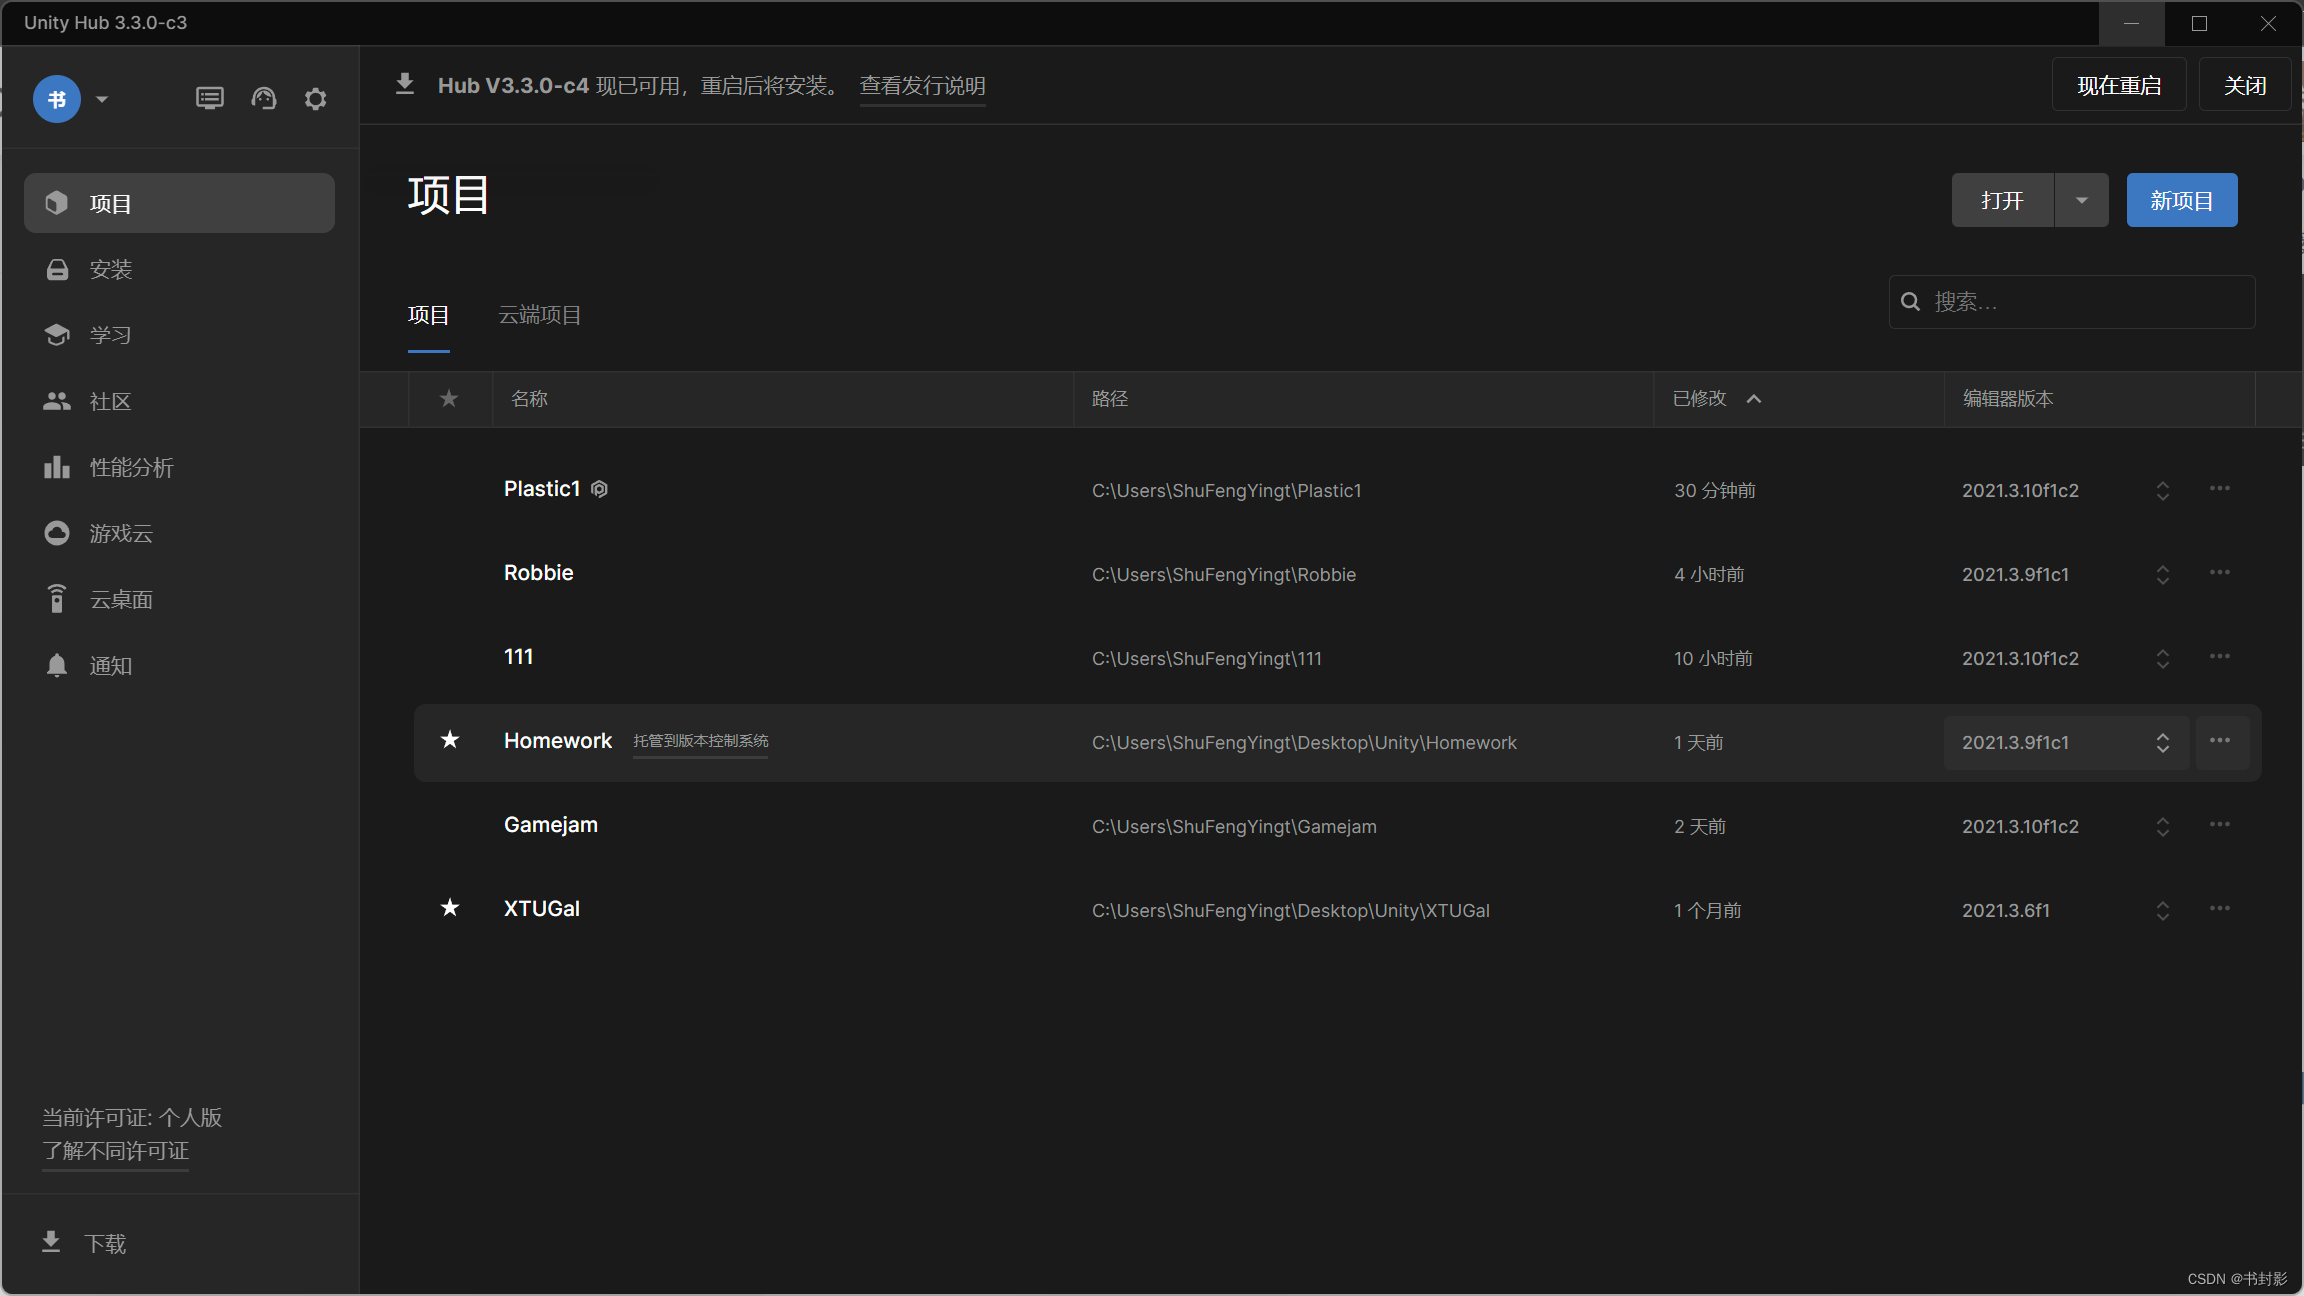Go to 安装 in the sidebar
The image size is (2304, 1296).
110,270
